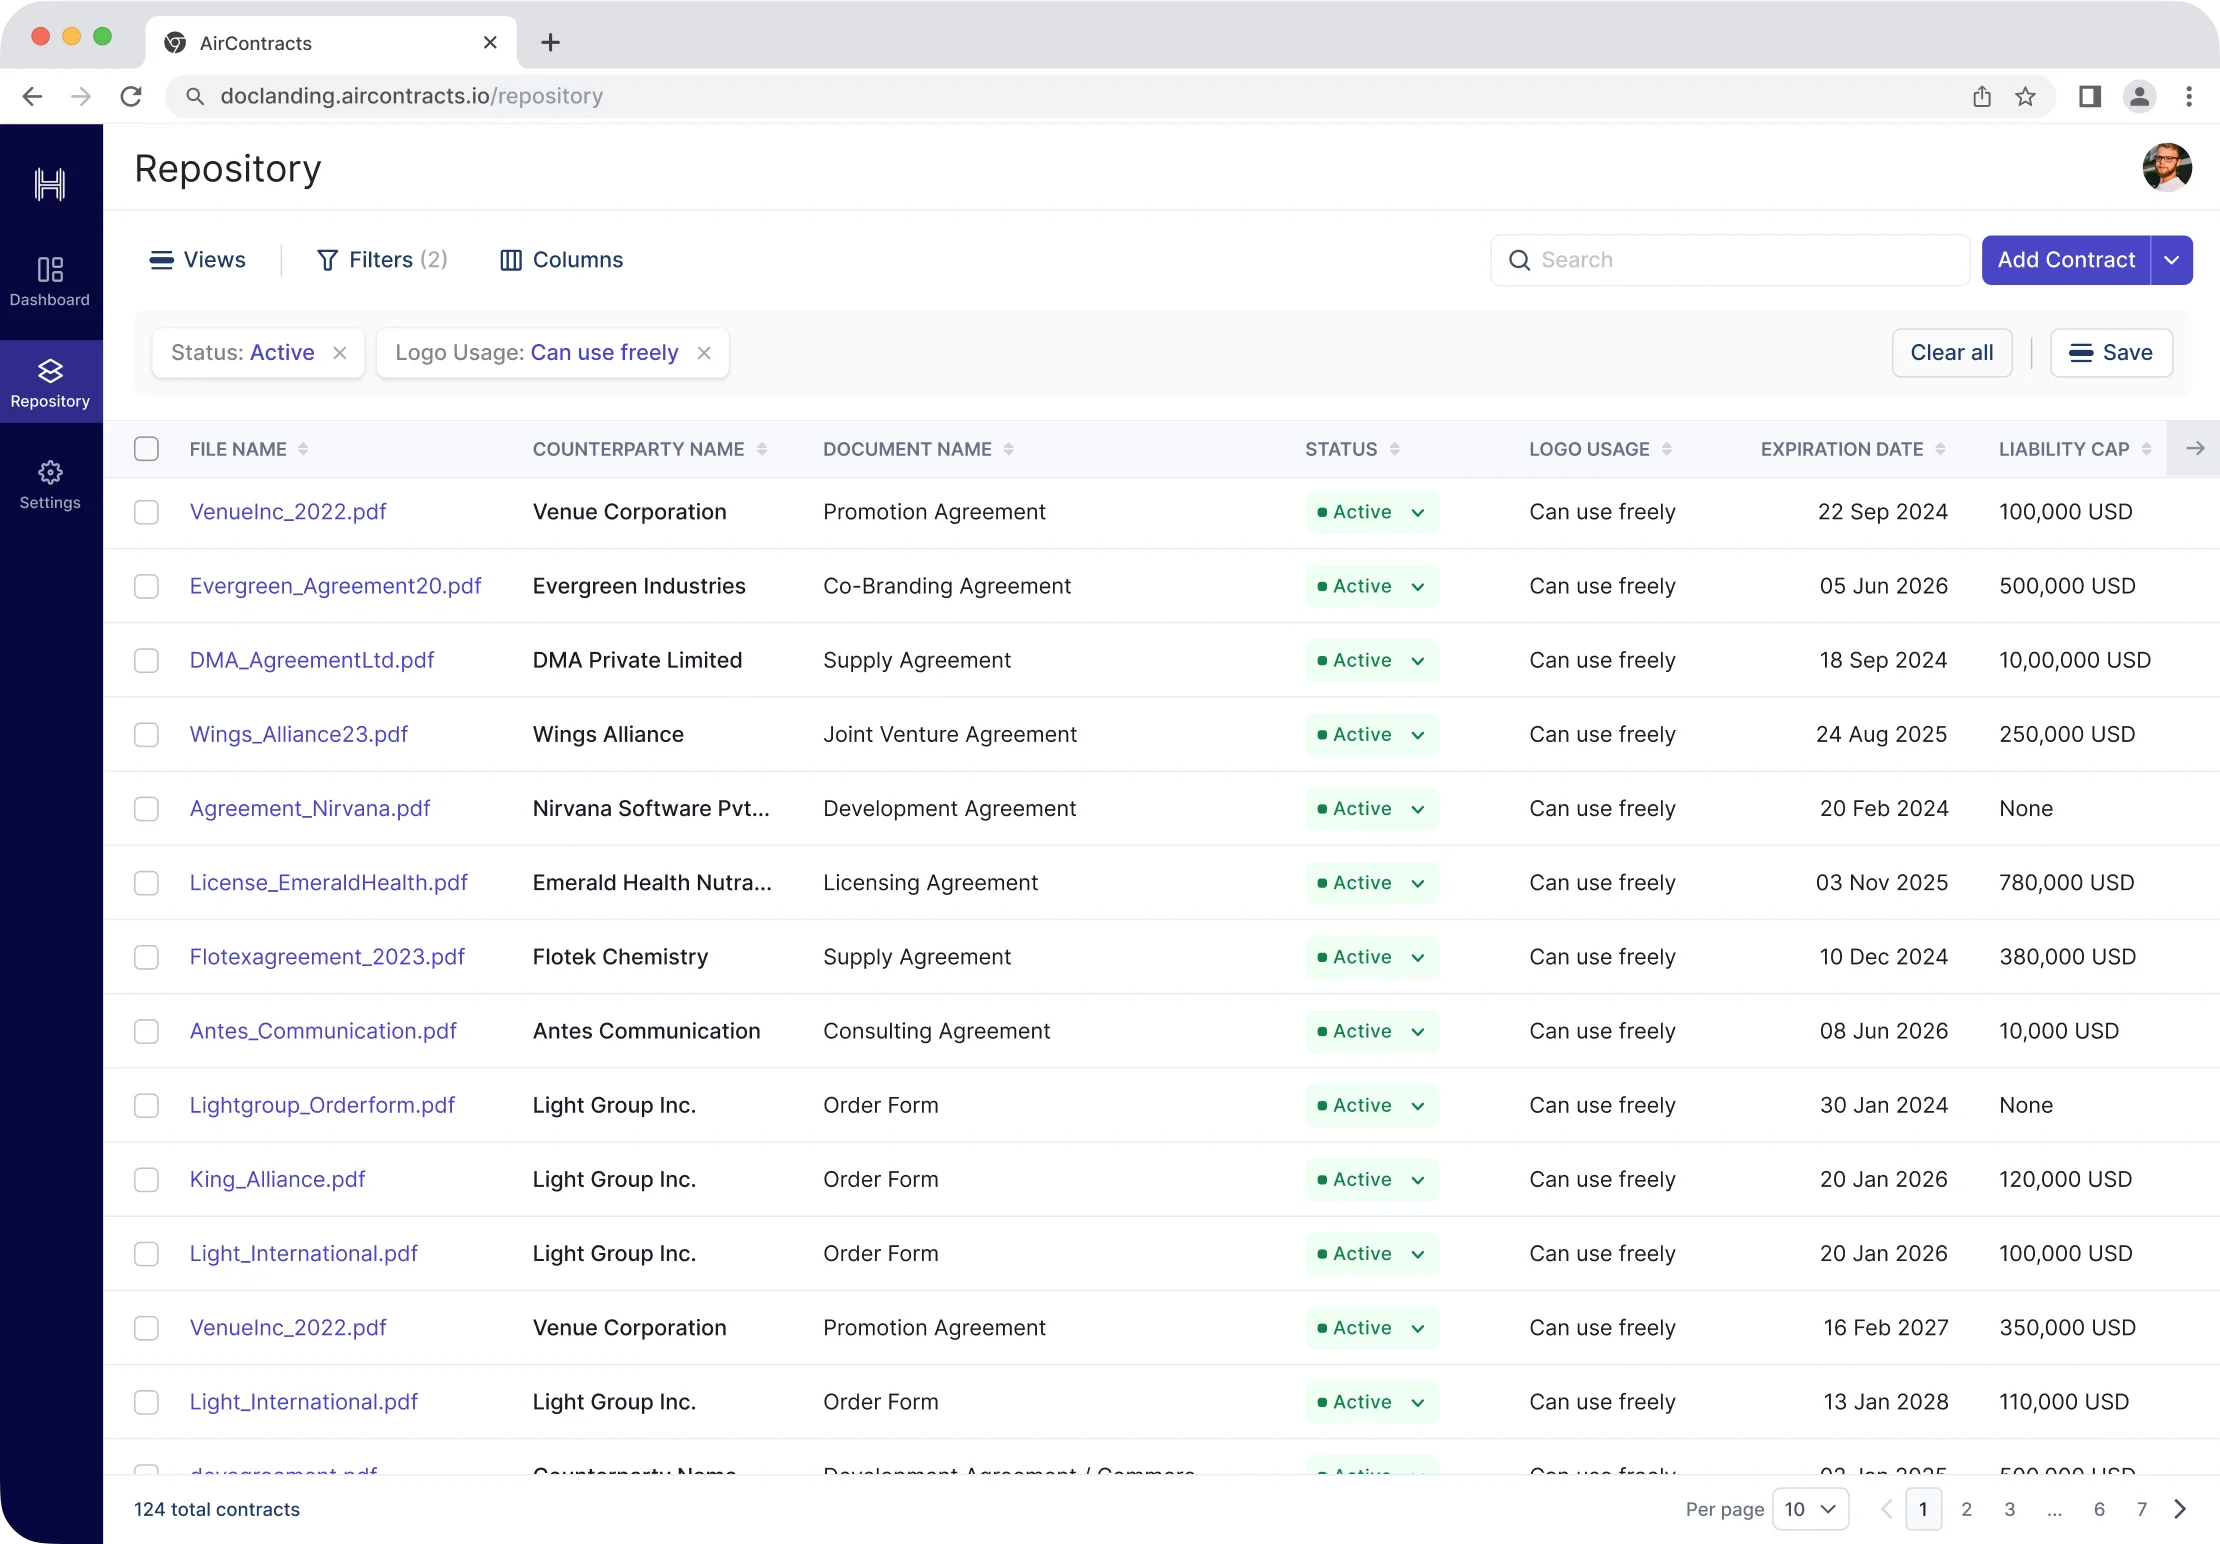Select all rows with the header checkbox
2220x1544 pixels.
point(146,448)
